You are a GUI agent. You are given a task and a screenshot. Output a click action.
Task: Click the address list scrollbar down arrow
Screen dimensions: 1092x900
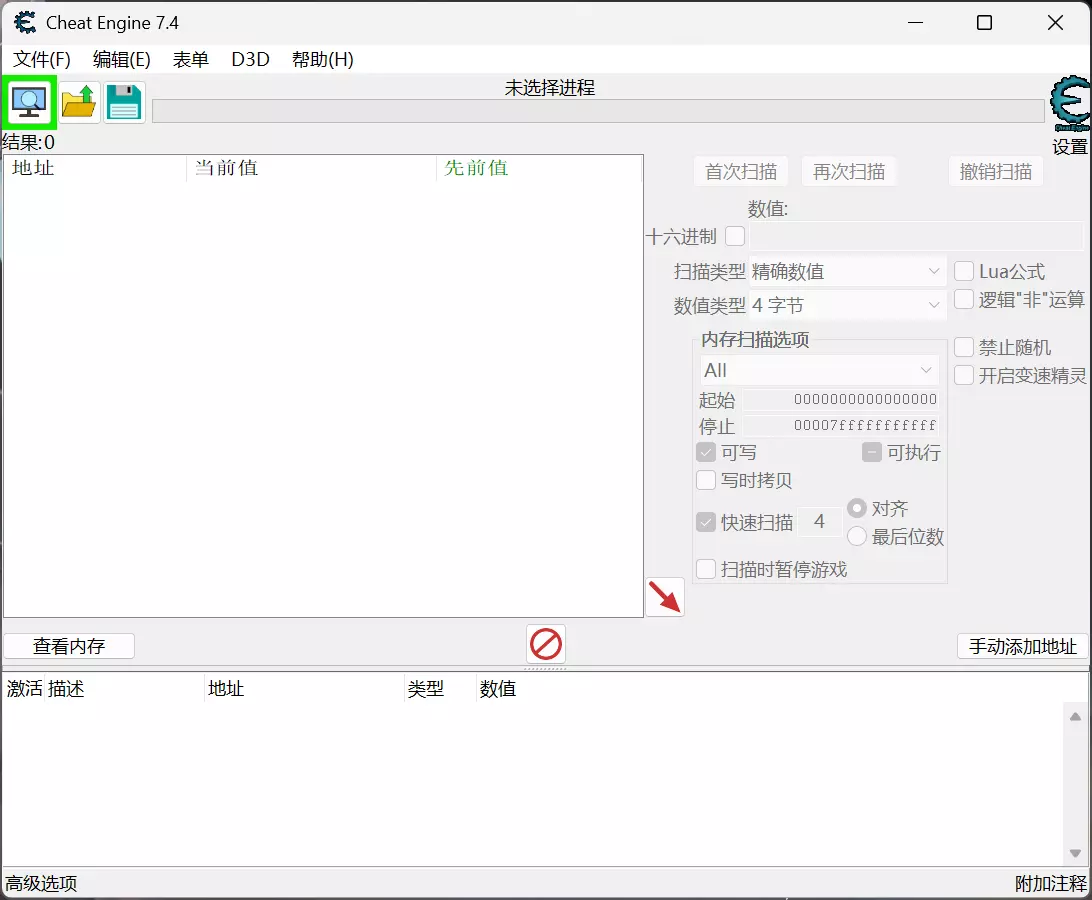pyautogui.click(x=1075, y=853)
